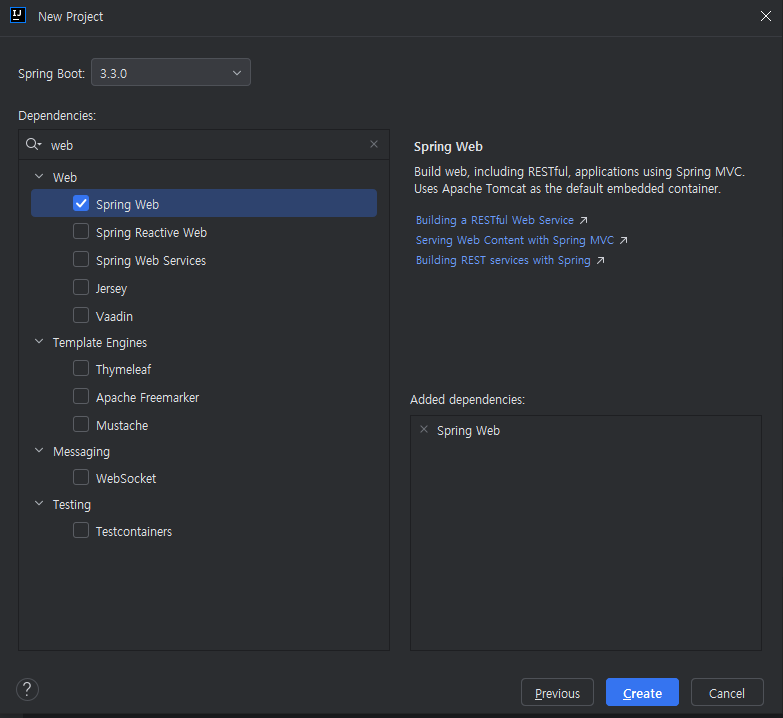
Task: Tick the Mustache checkbox
Action: (x=81, y=424)
